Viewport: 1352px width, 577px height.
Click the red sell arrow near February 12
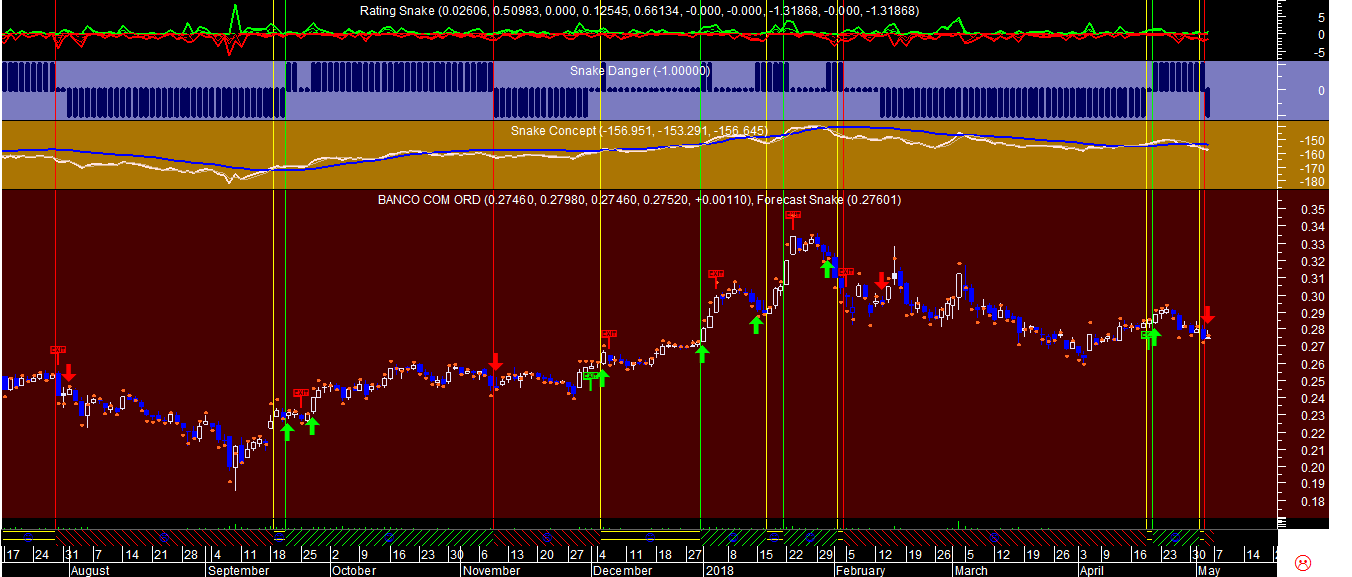pos(881,280)
